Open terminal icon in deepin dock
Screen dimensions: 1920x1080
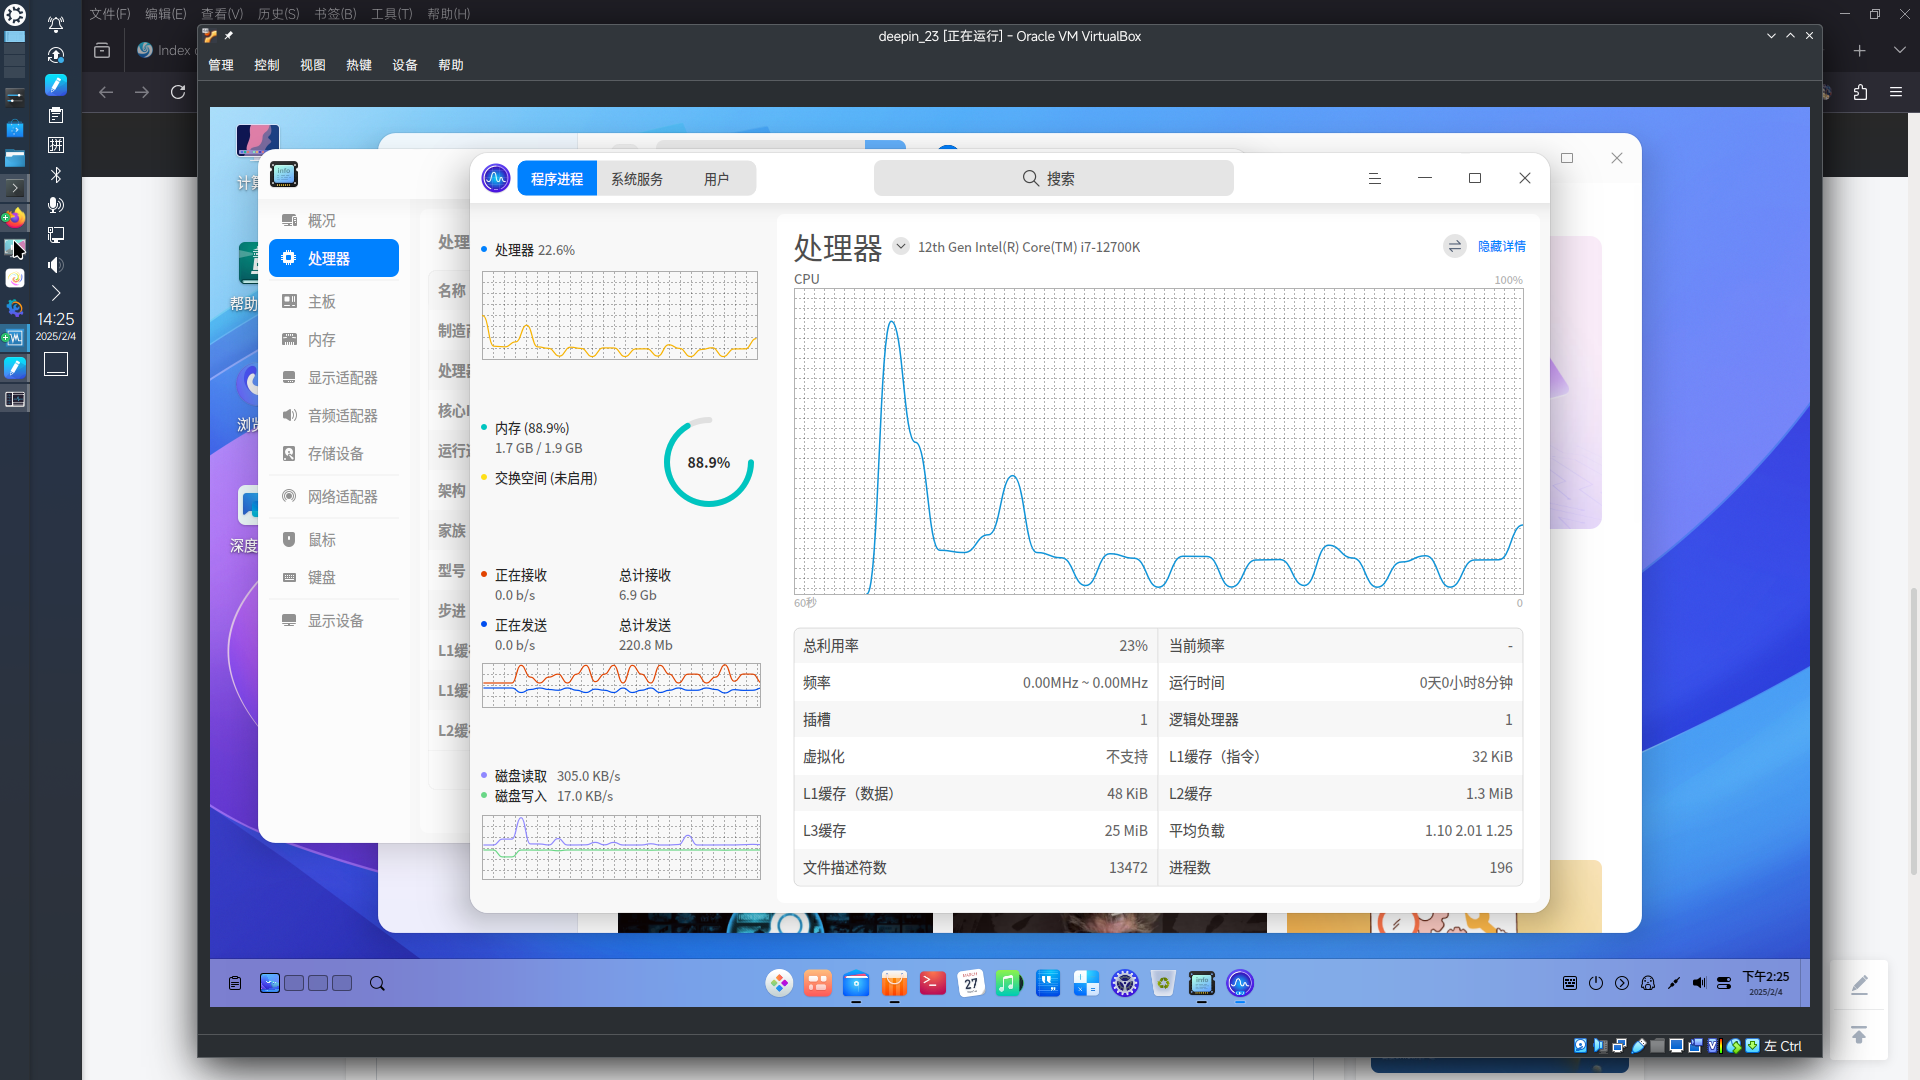[x=933, y=983]
